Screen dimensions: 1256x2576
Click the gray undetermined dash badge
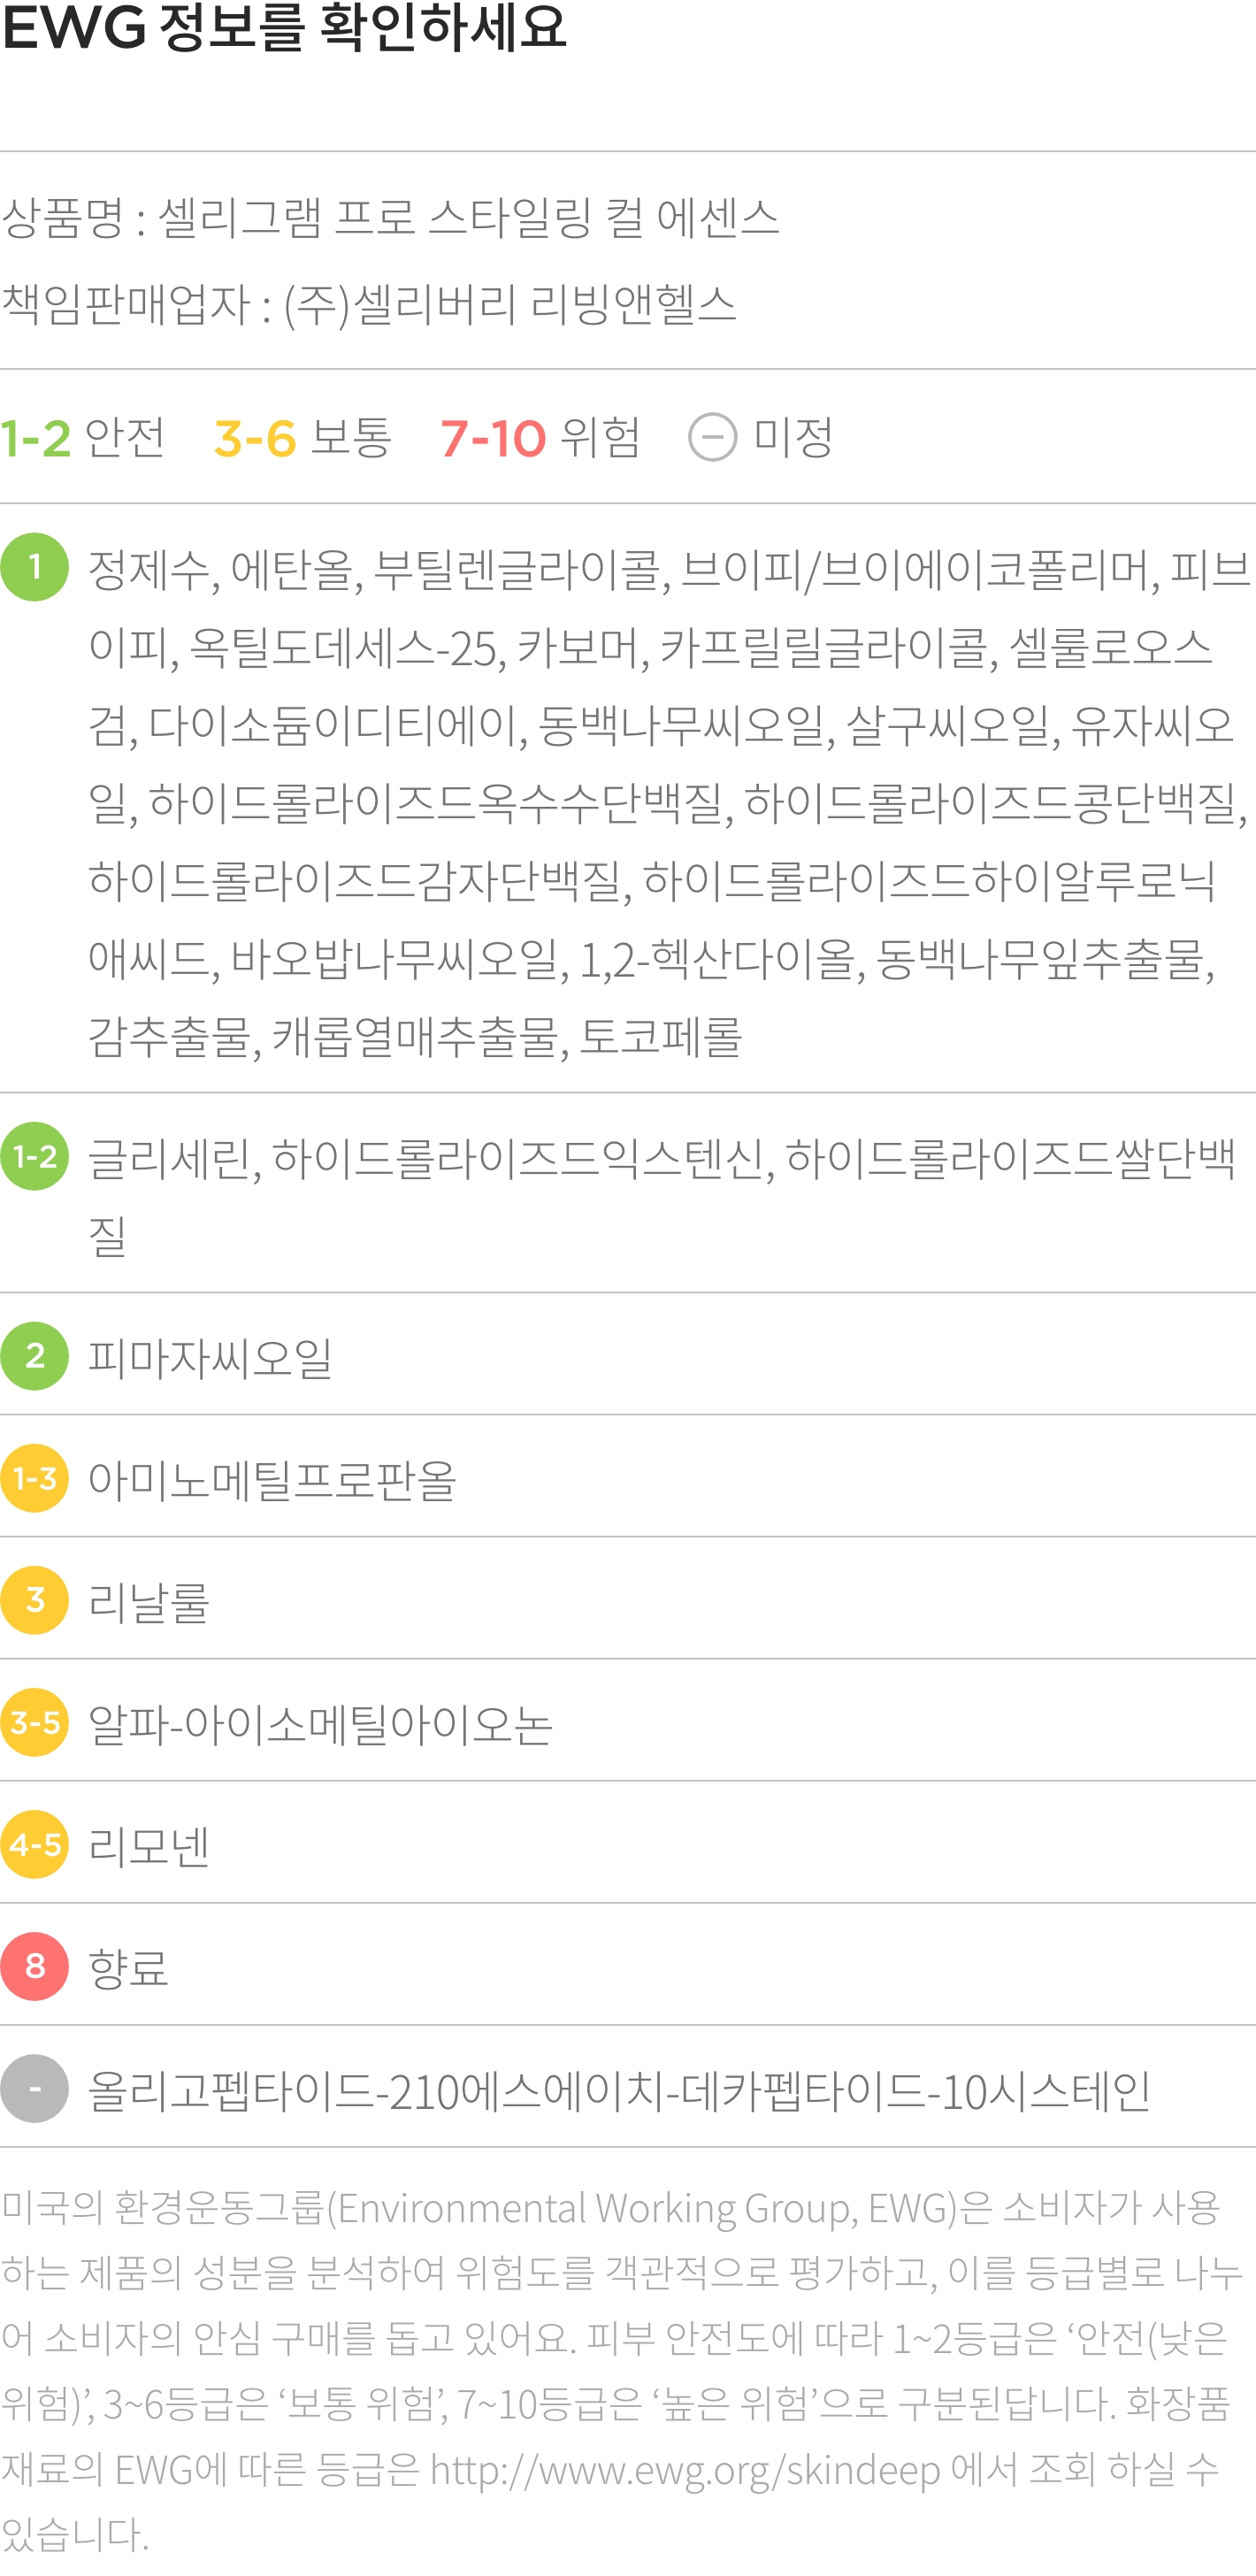[35, 2088]
